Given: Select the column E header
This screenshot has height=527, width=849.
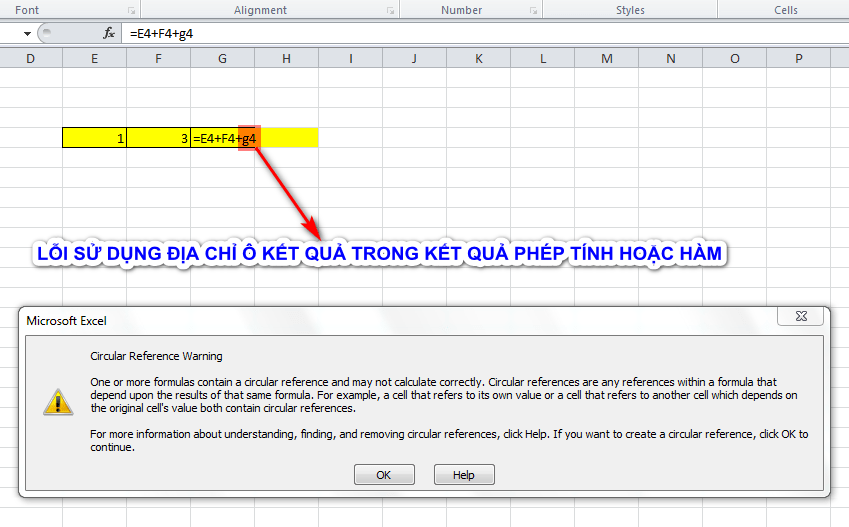Looking at the screenshot, I should pyautogui.click(x=94, y=59).
